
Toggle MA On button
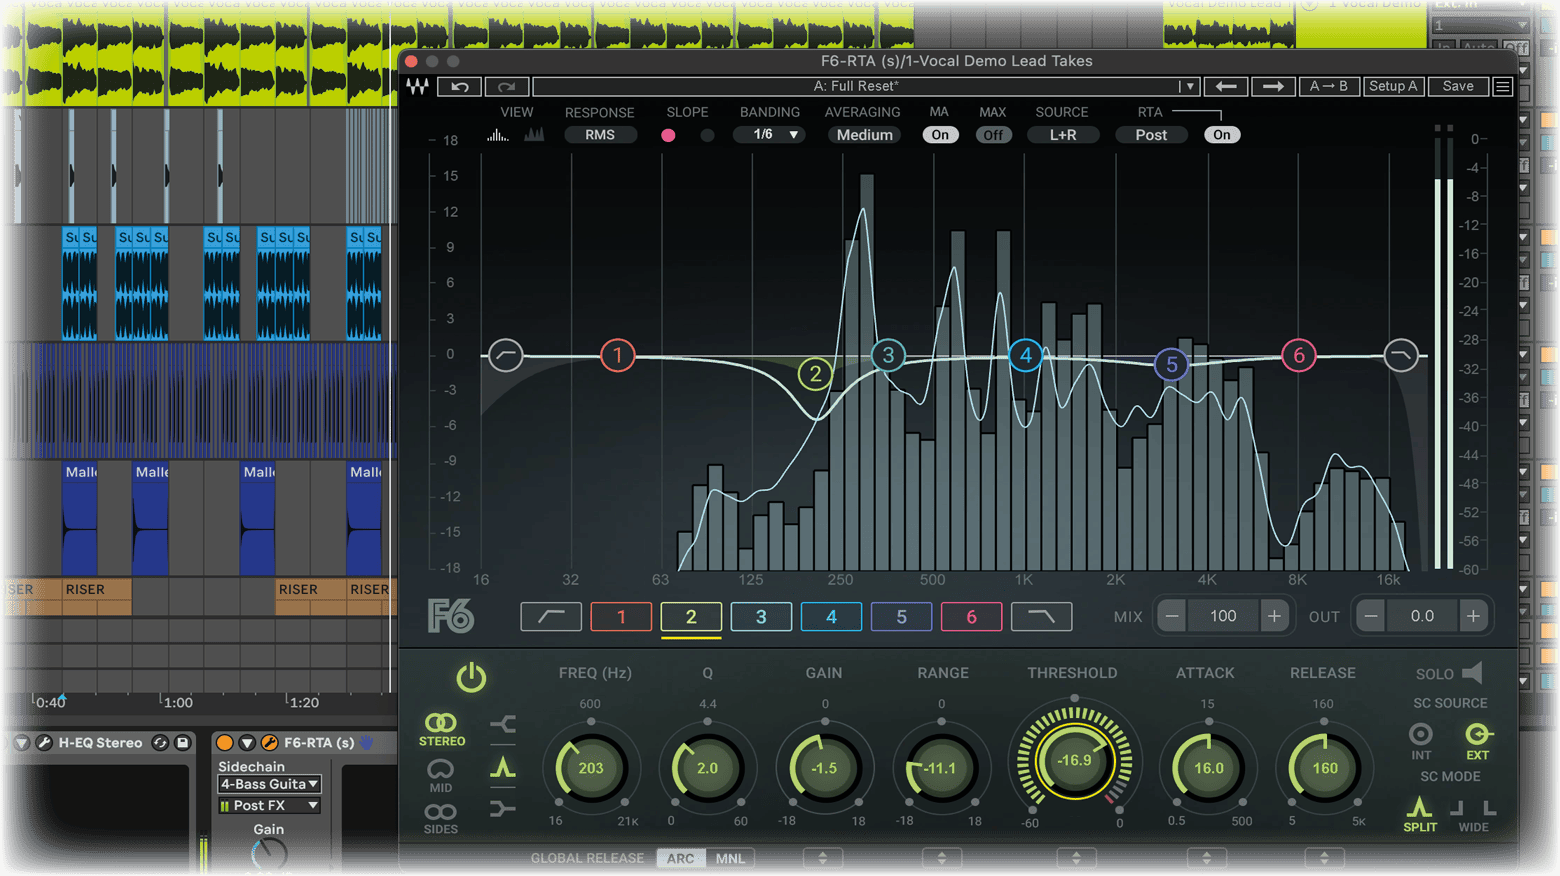pyautogui.click(x=940, y=135)
